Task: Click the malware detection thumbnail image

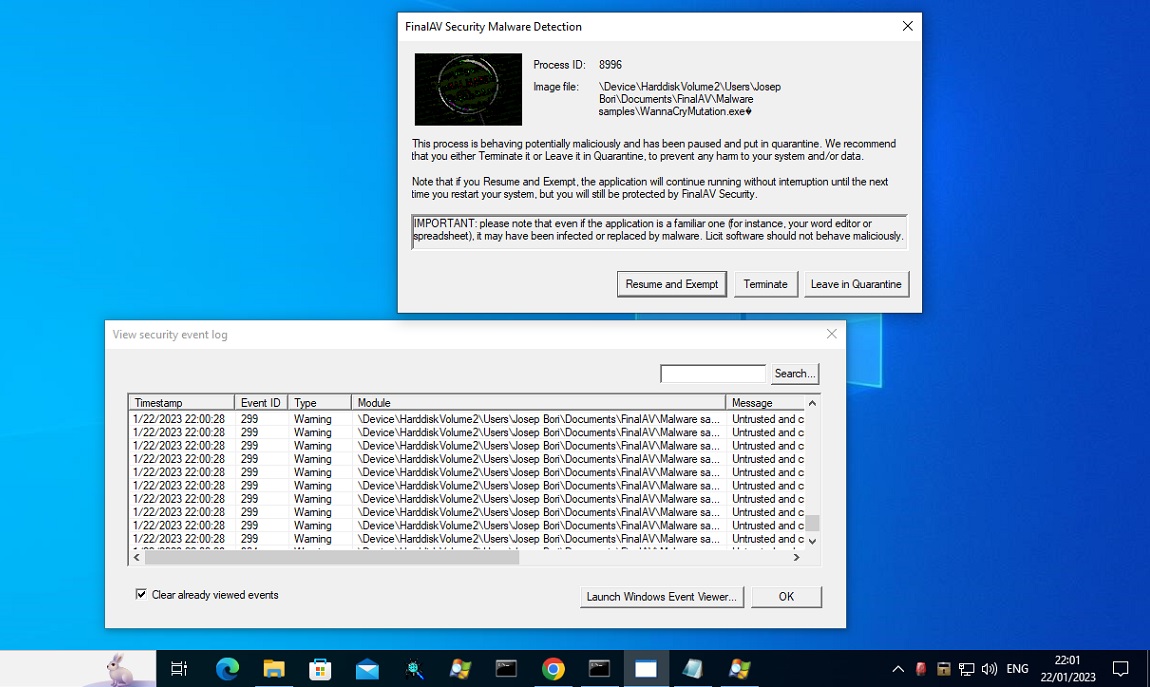Action: (468, 89)
